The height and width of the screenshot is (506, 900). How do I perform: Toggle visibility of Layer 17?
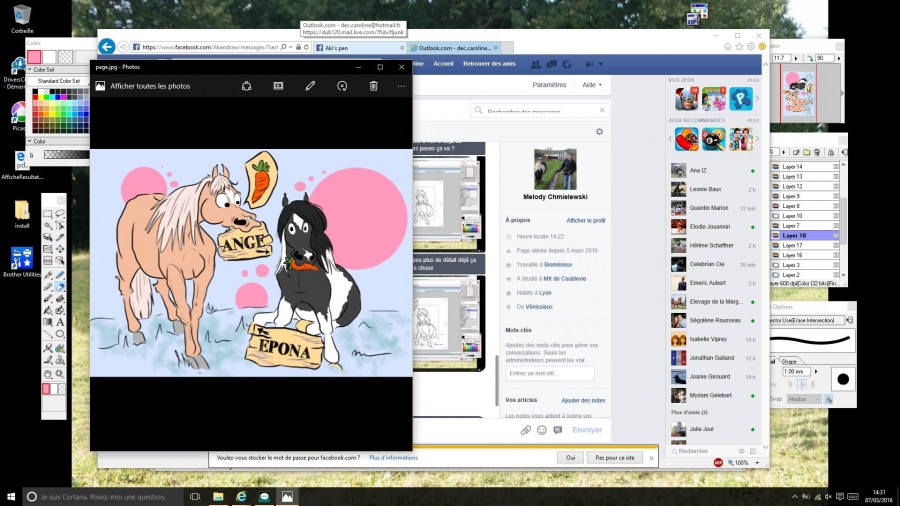tap(775, 245)
